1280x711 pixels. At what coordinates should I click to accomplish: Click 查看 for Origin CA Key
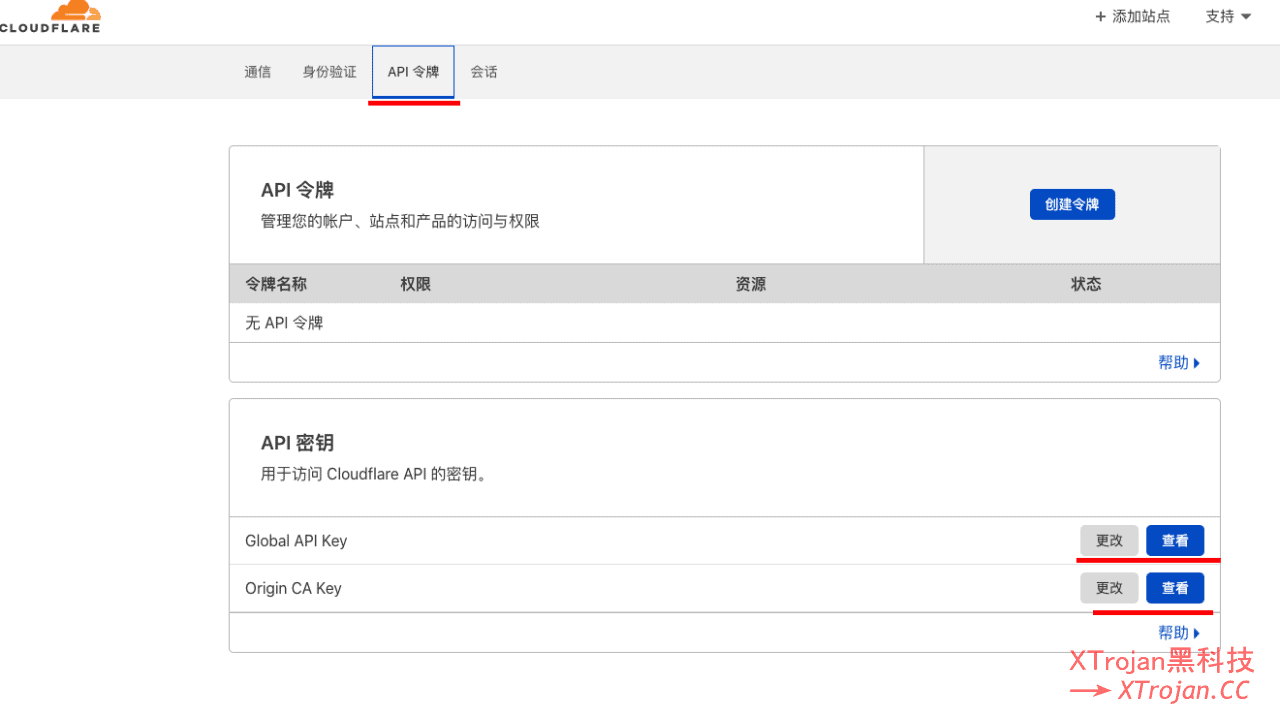tap(1175, 588)
